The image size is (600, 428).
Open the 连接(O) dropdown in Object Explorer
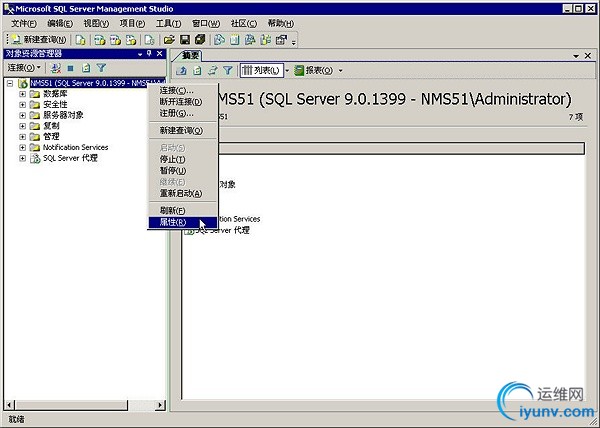point(24,68)
